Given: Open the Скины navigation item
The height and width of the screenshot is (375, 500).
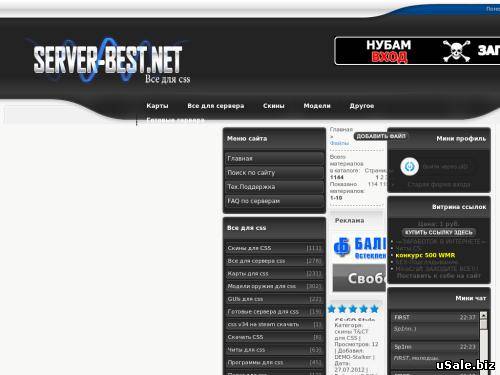Looking at the screenshot, I should coord(274,106).
